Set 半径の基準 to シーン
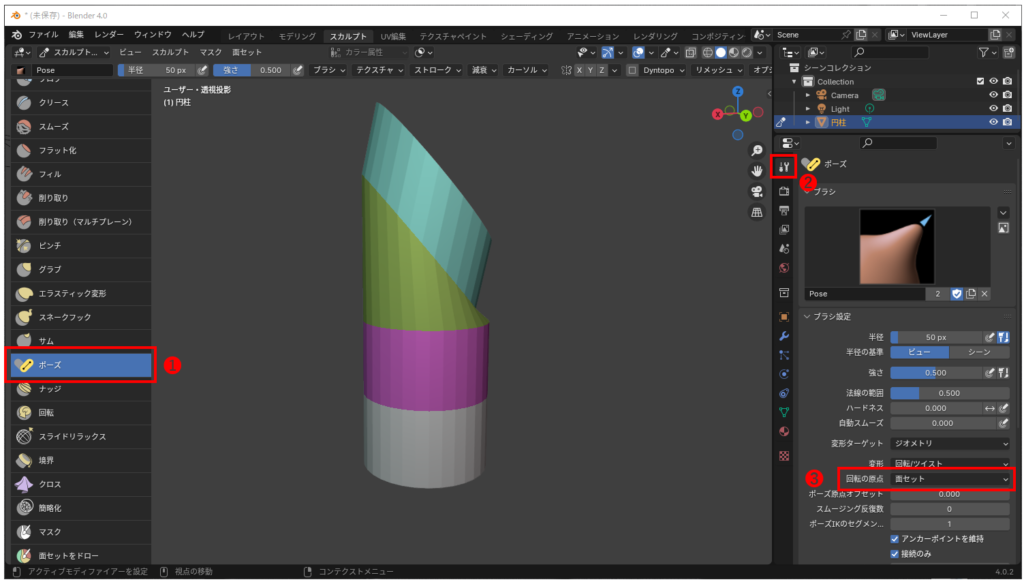 click(980, 352)
